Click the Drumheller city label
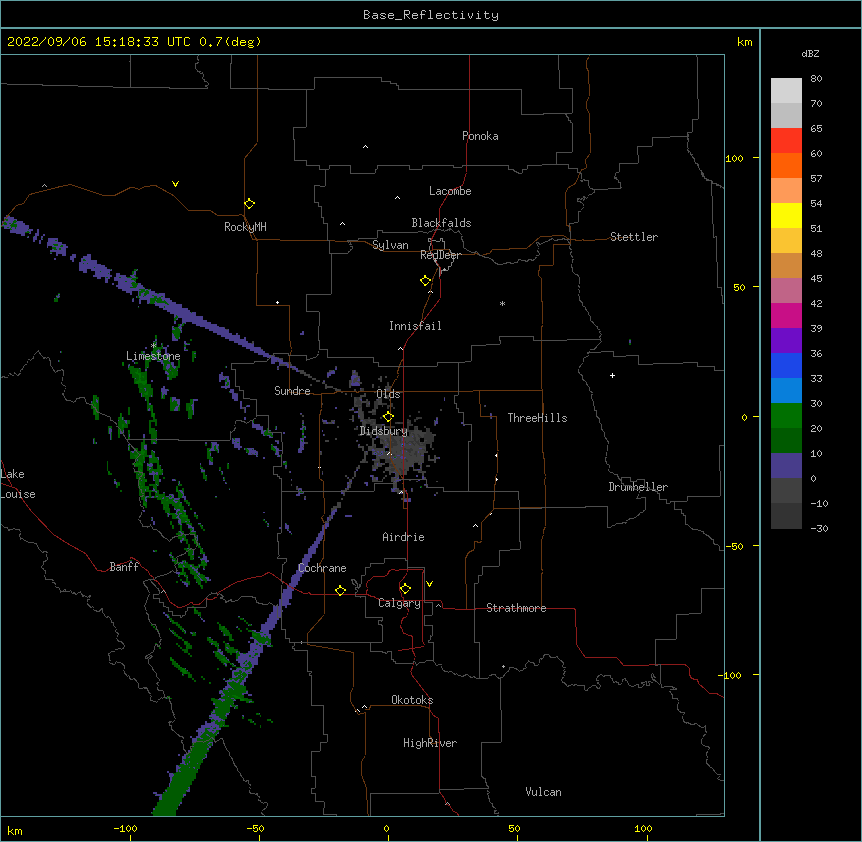This screenshot has height=842, width=862. 638,487
